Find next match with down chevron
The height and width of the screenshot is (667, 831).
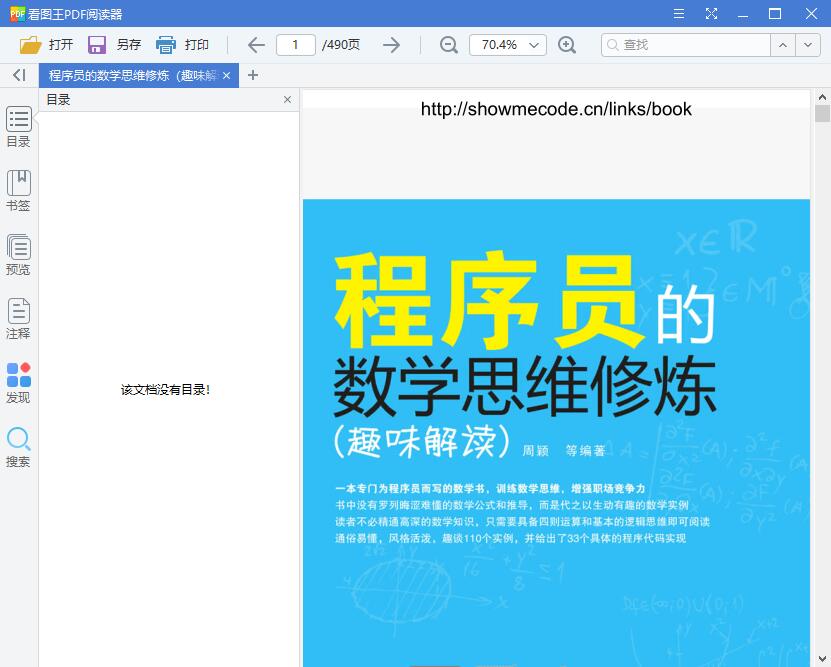click(808, 45)
